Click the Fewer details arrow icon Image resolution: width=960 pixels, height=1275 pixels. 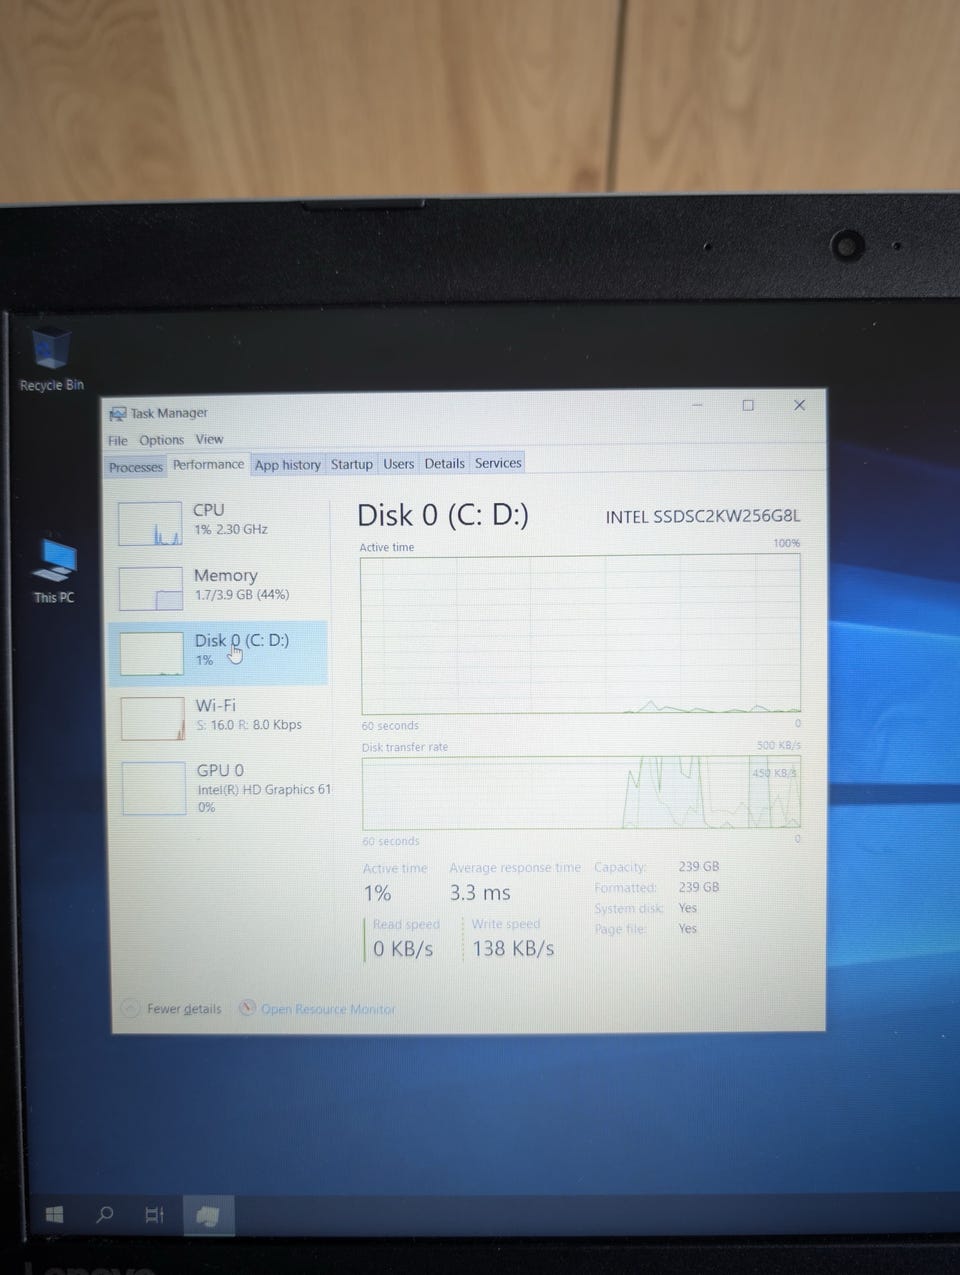point(130,1008)
